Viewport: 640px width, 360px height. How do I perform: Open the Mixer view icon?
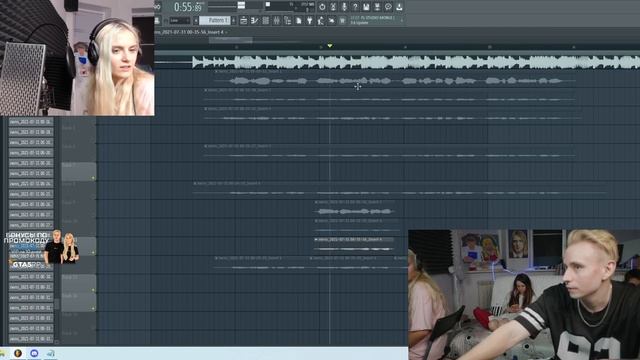coord(277,20)
